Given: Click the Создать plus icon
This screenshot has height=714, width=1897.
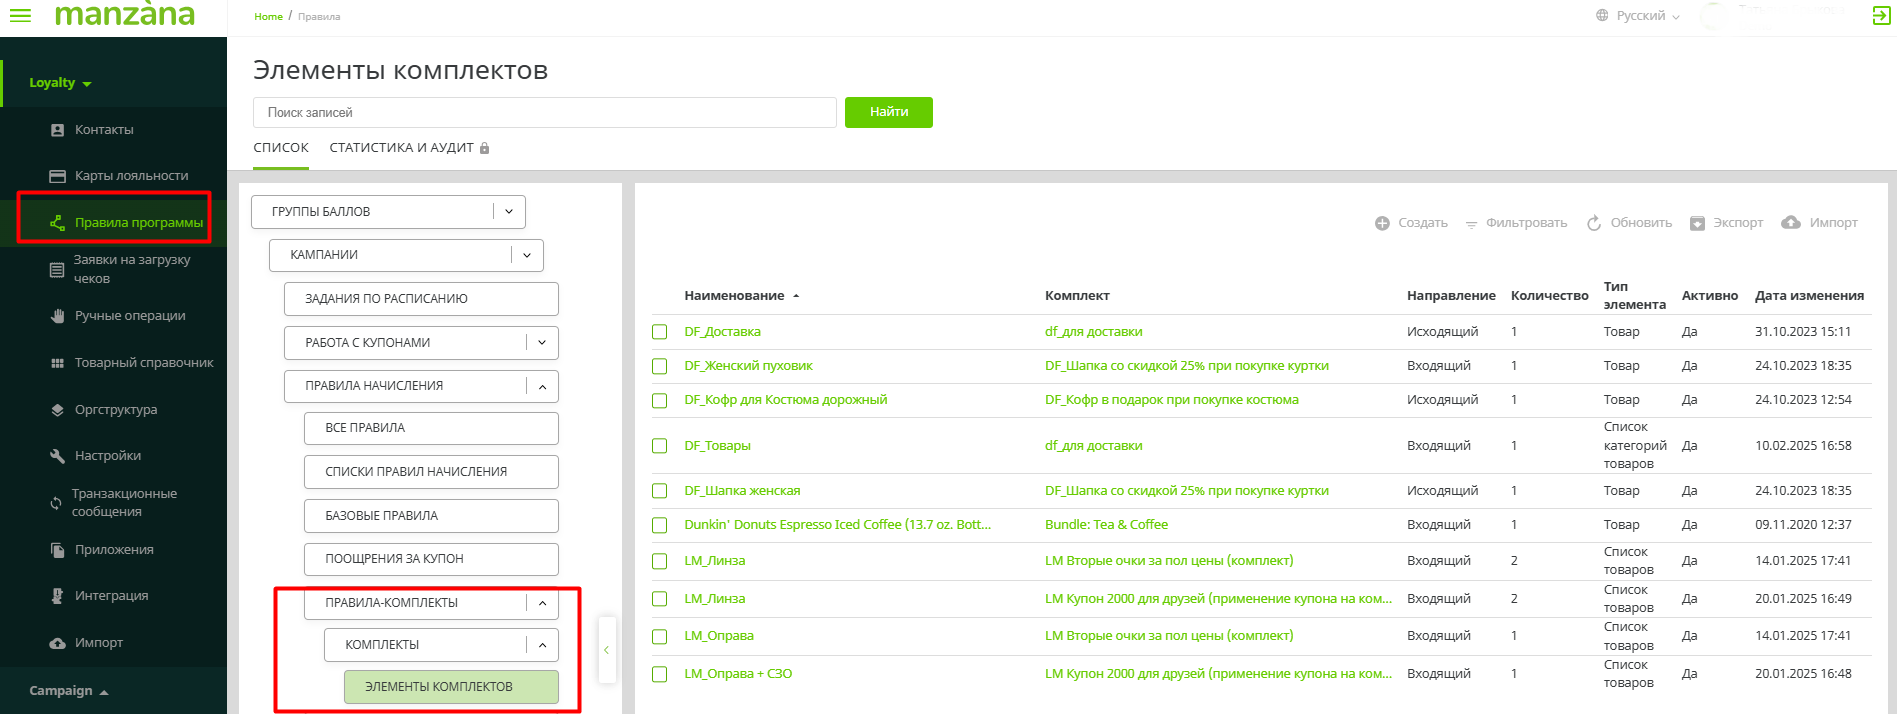Looking at the screenshot, I should [1382, 223].
